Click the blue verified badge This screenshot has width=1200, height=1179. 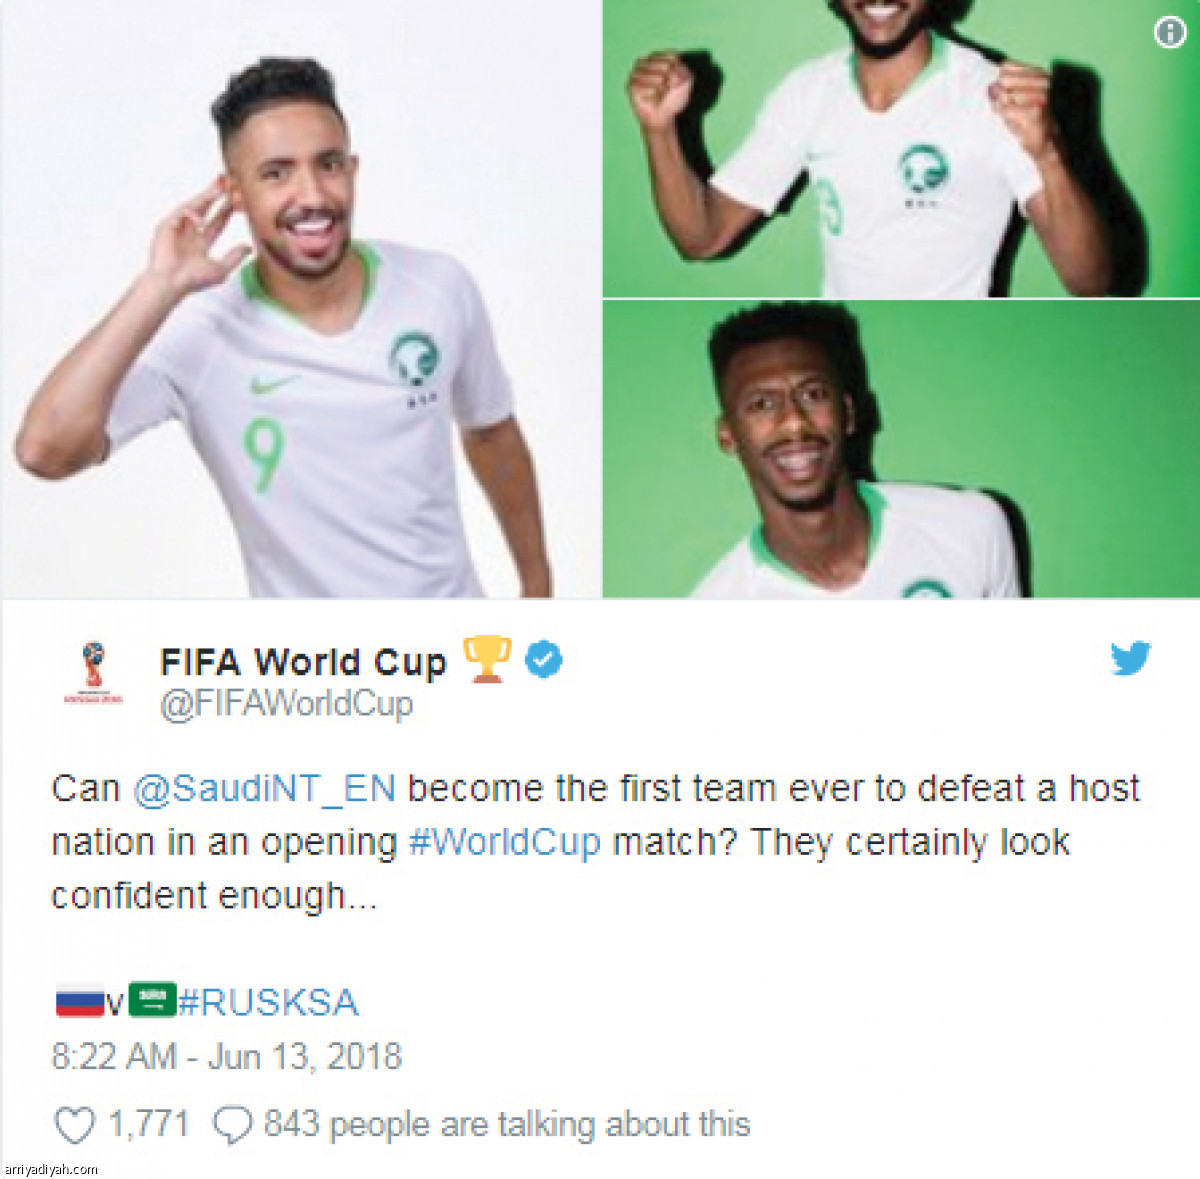tap(543, 660)
